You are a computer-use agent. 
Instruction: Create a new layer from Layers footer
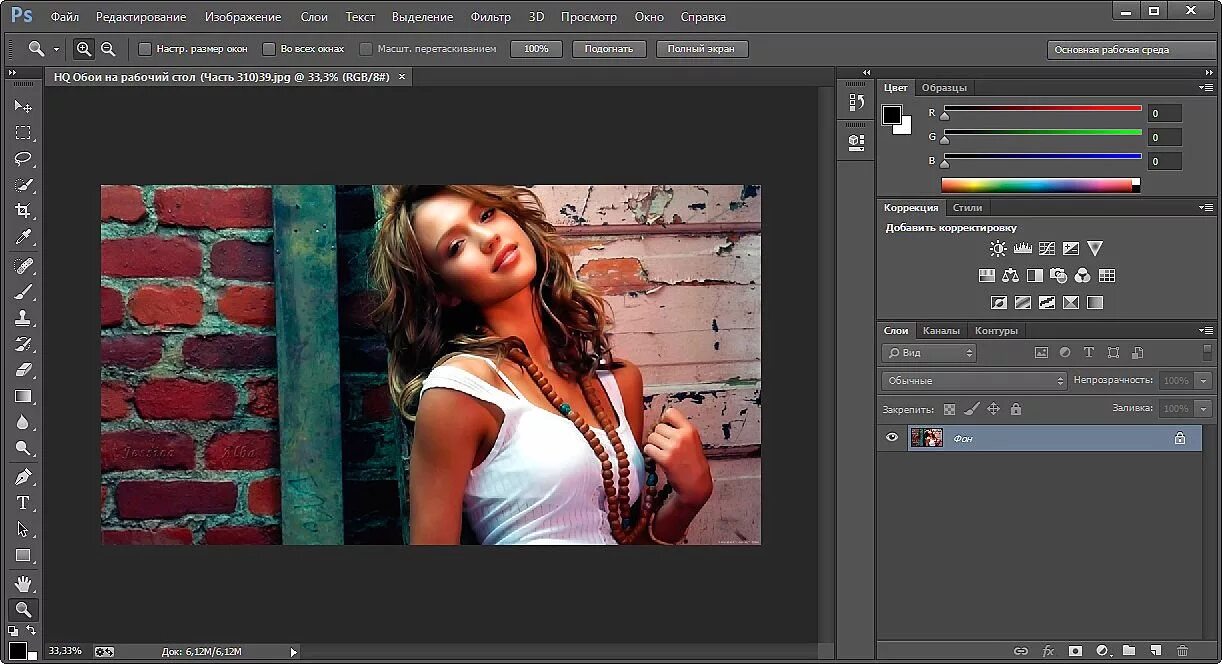1155,651
